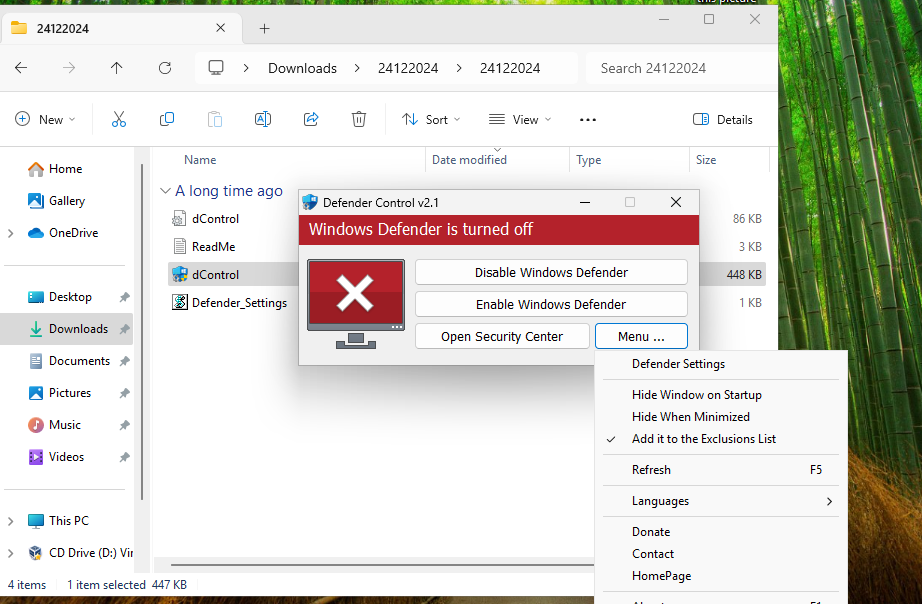922x604 pixels.
Task: Go up one folder level arrow
Action: (116, 68)
